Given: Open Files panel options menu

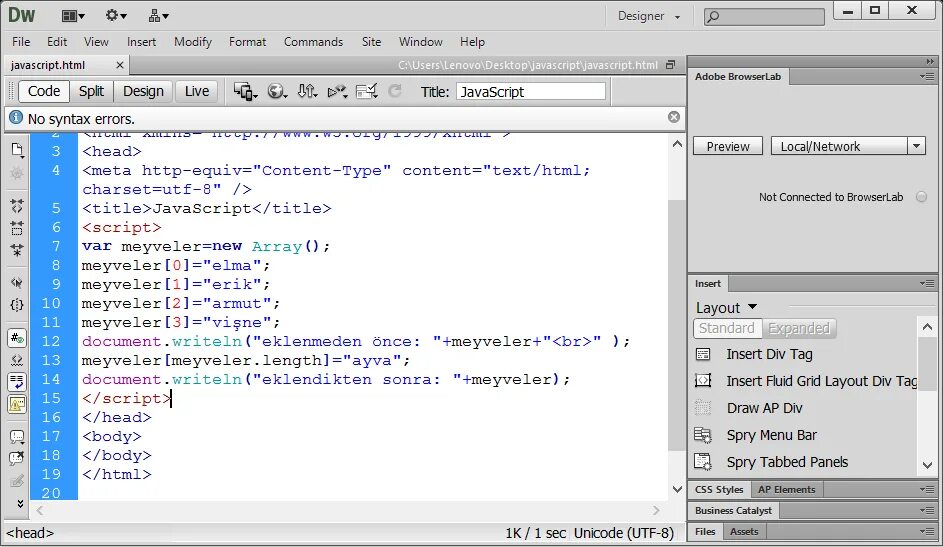Looking at the screenshot, I should (927, 532).
